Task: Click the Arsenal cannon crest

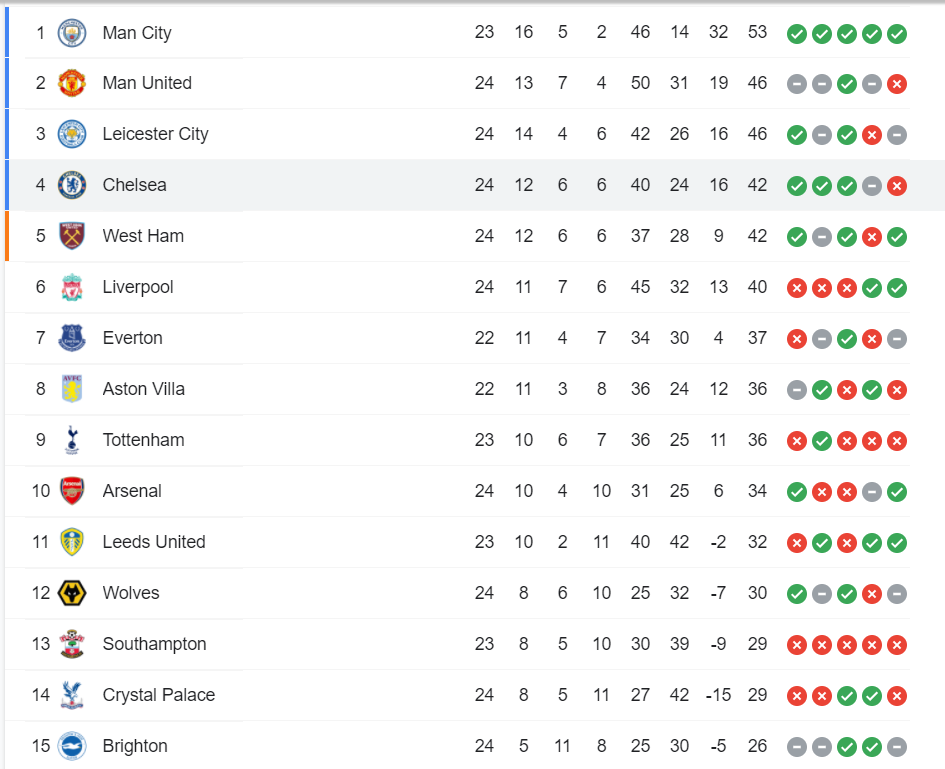Action: tap(72, 491)
